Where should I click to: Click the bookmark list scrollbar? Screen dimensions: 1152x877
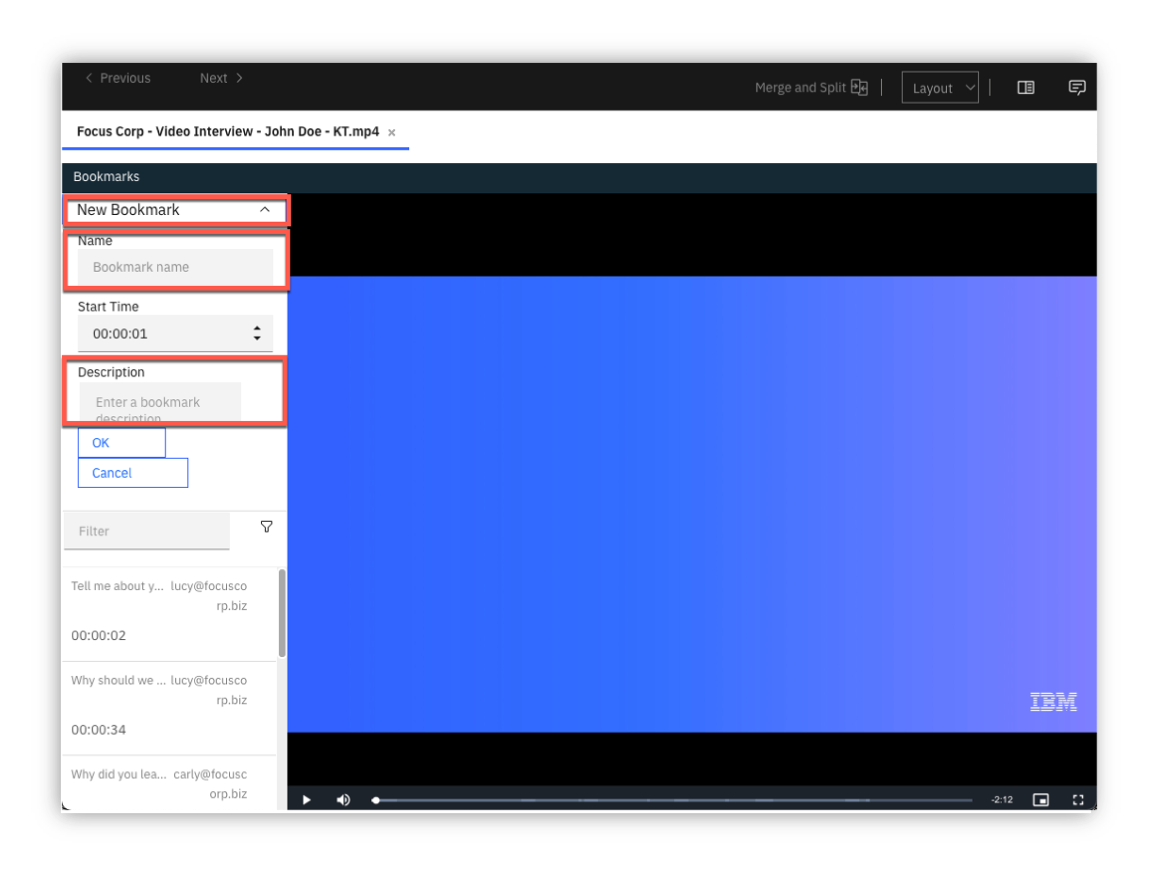pos(282,613)
